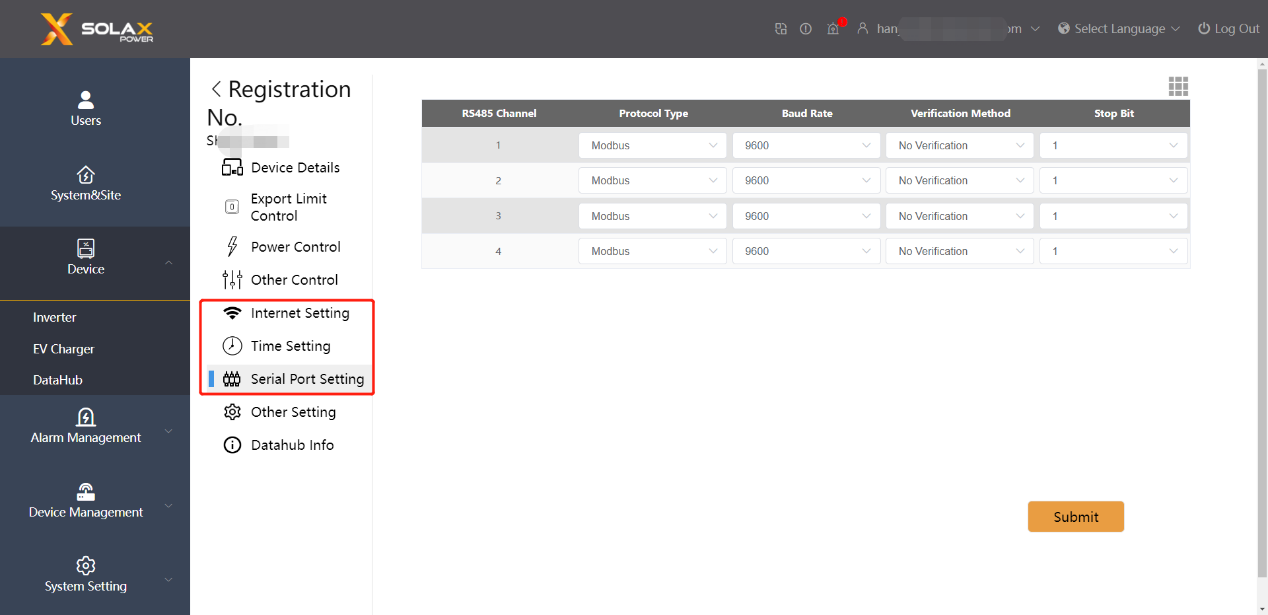Open the Internet Setting menu item
The height and width of the screenshot is (615, 1268).
click(x=299, y=313)
